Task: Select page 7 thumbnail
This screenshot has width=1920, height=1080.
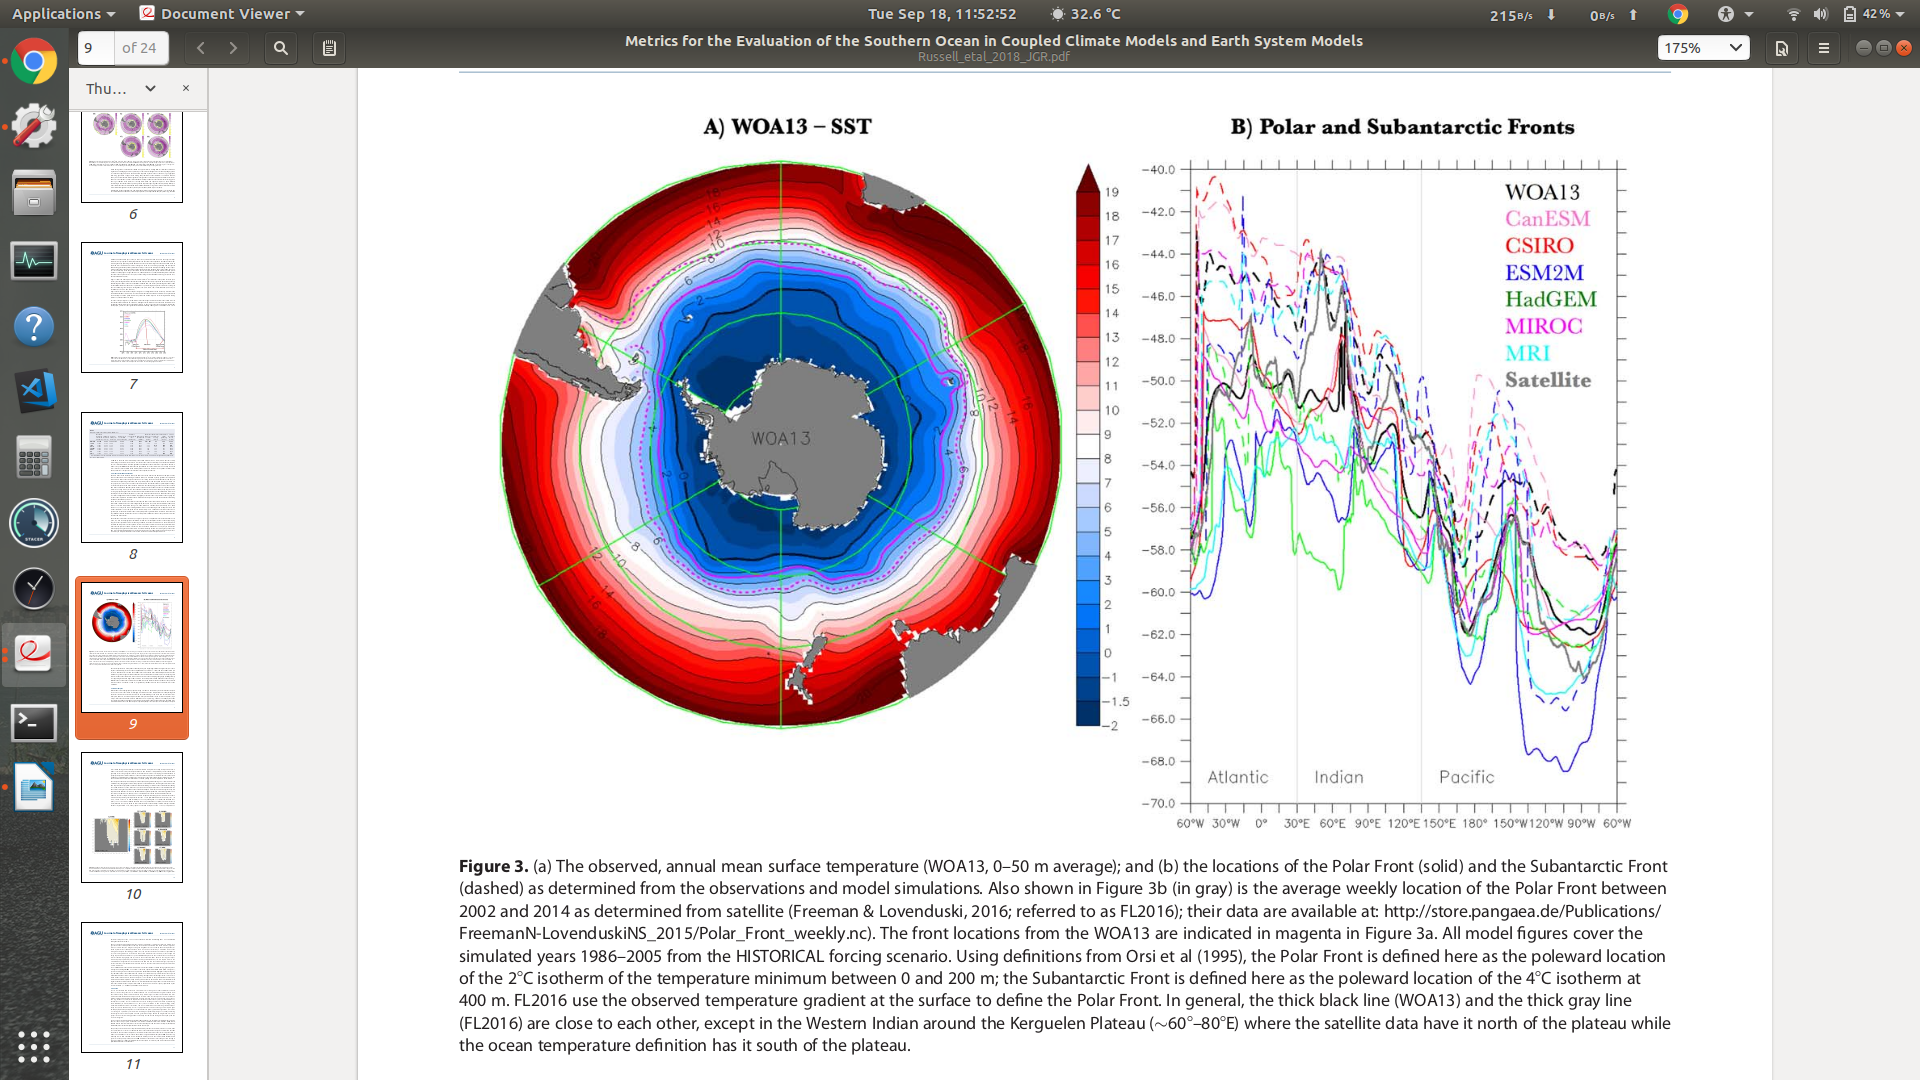Action: pos(132,307)
